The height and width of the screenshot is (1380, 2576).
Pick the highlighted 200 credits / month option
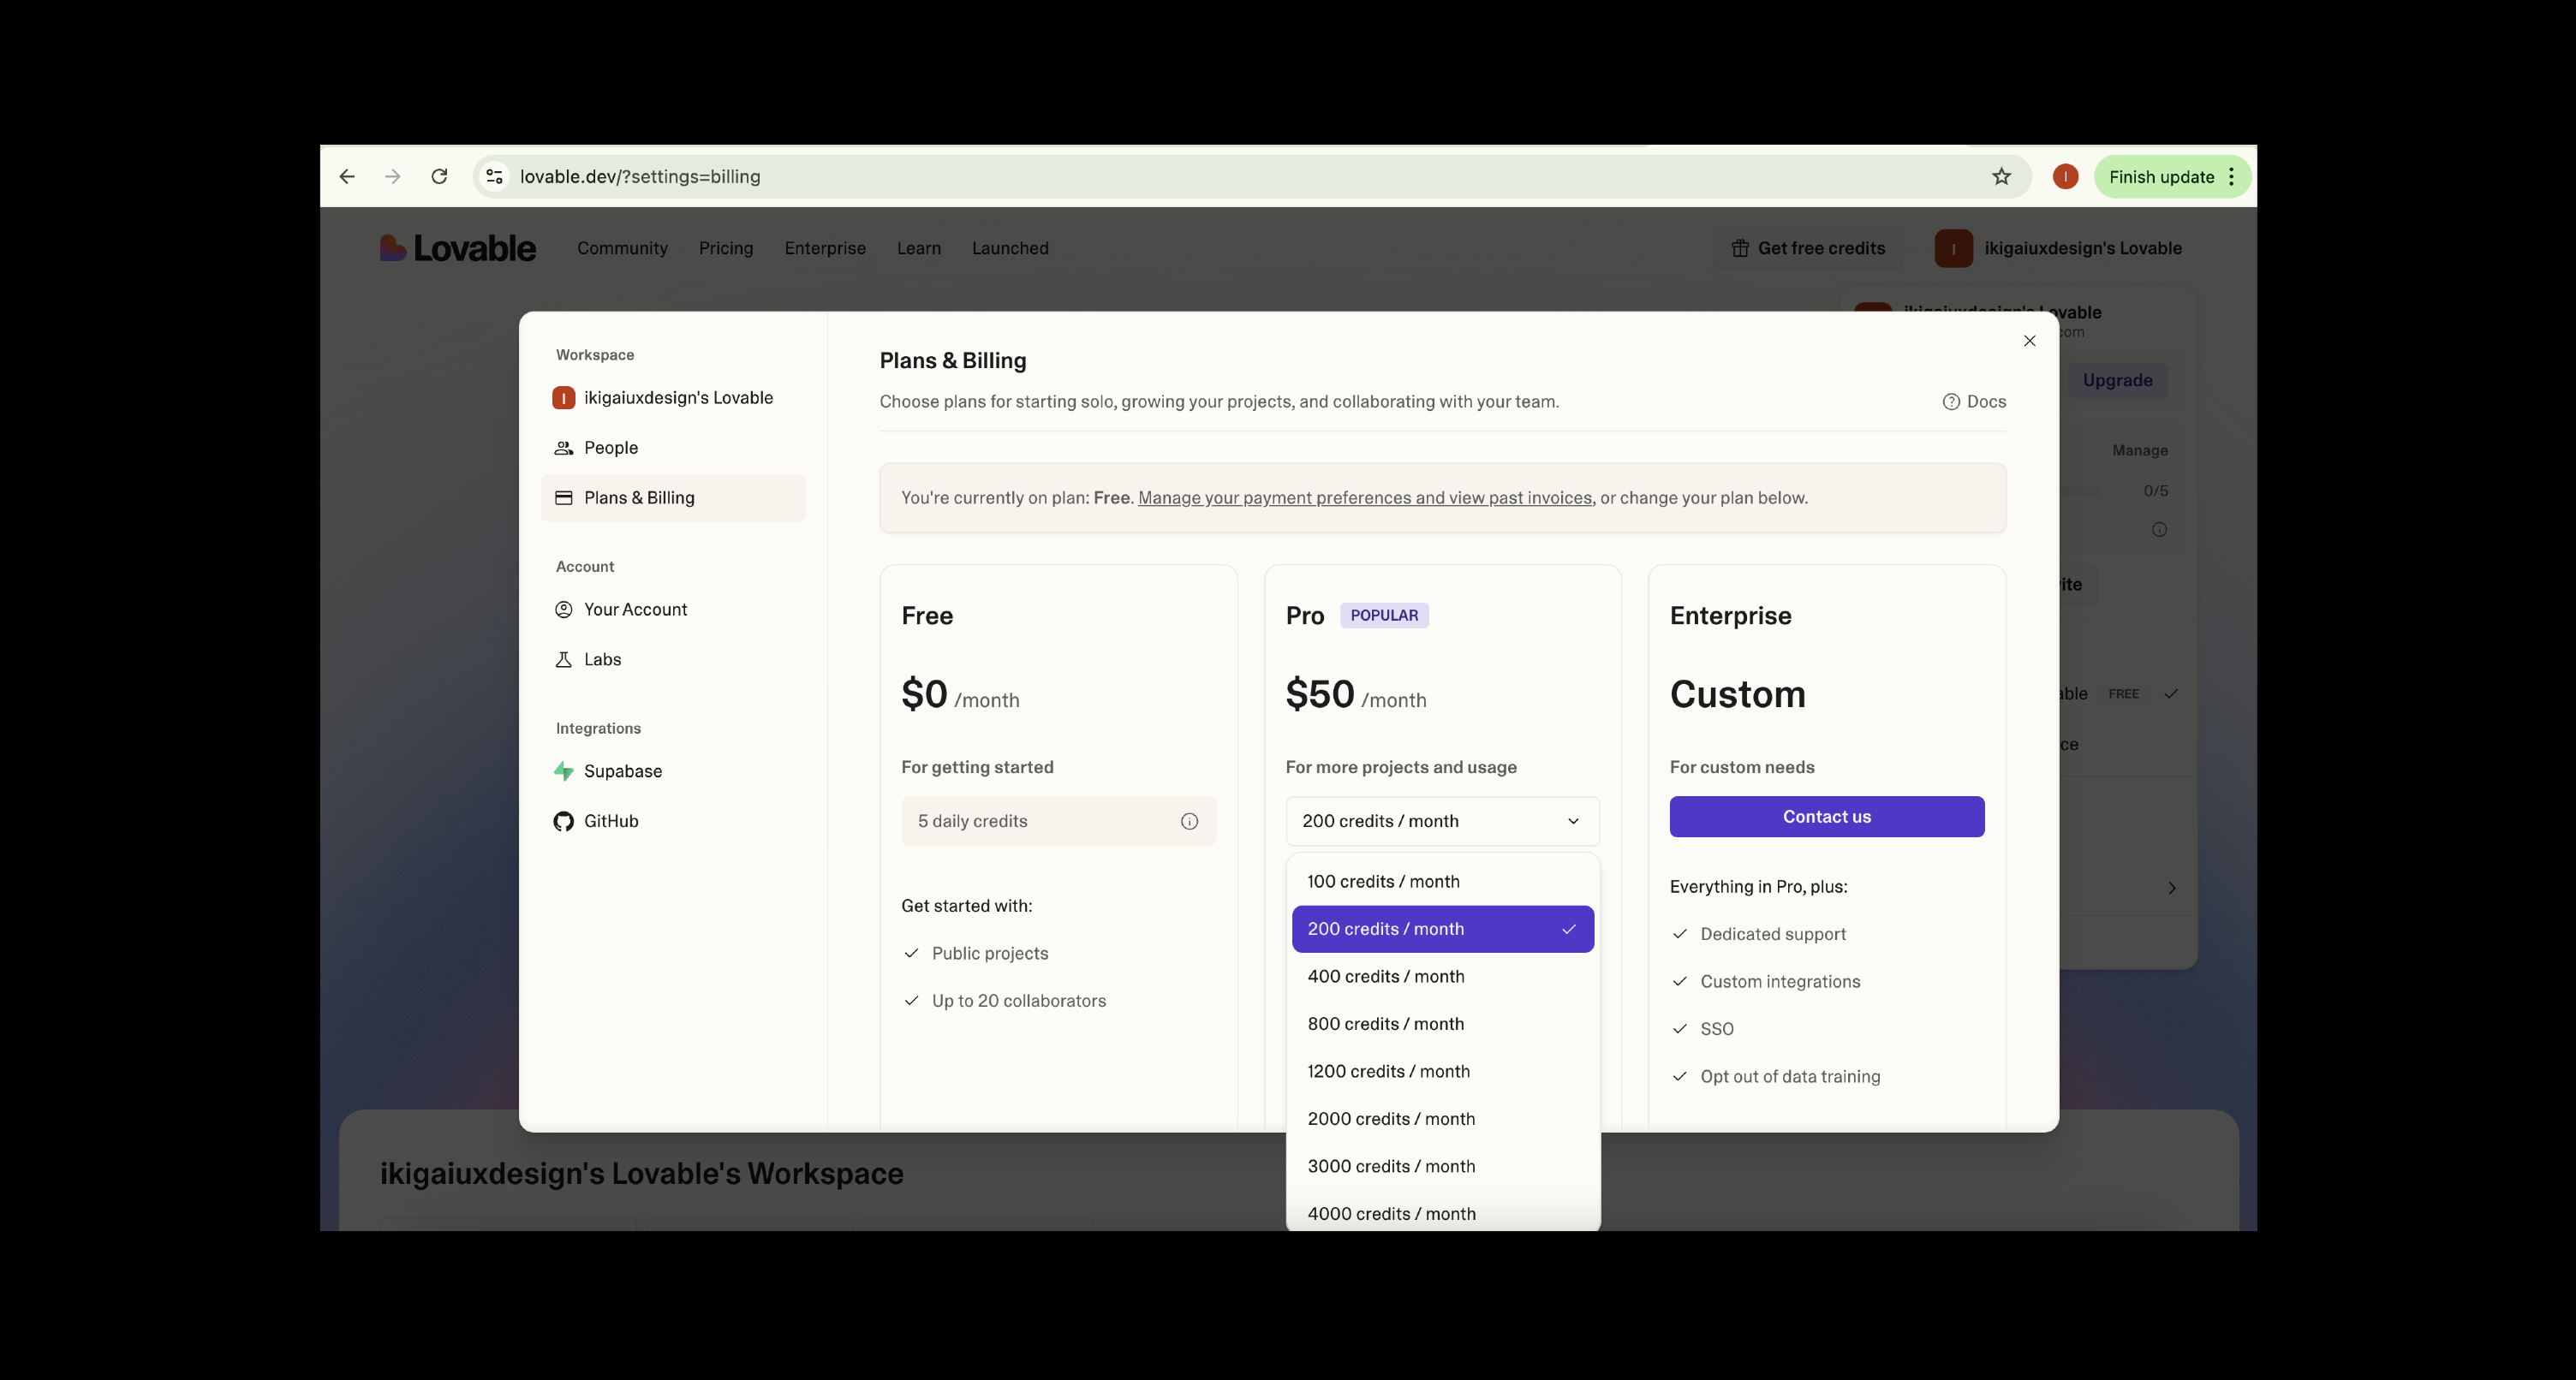point(1442,929)
